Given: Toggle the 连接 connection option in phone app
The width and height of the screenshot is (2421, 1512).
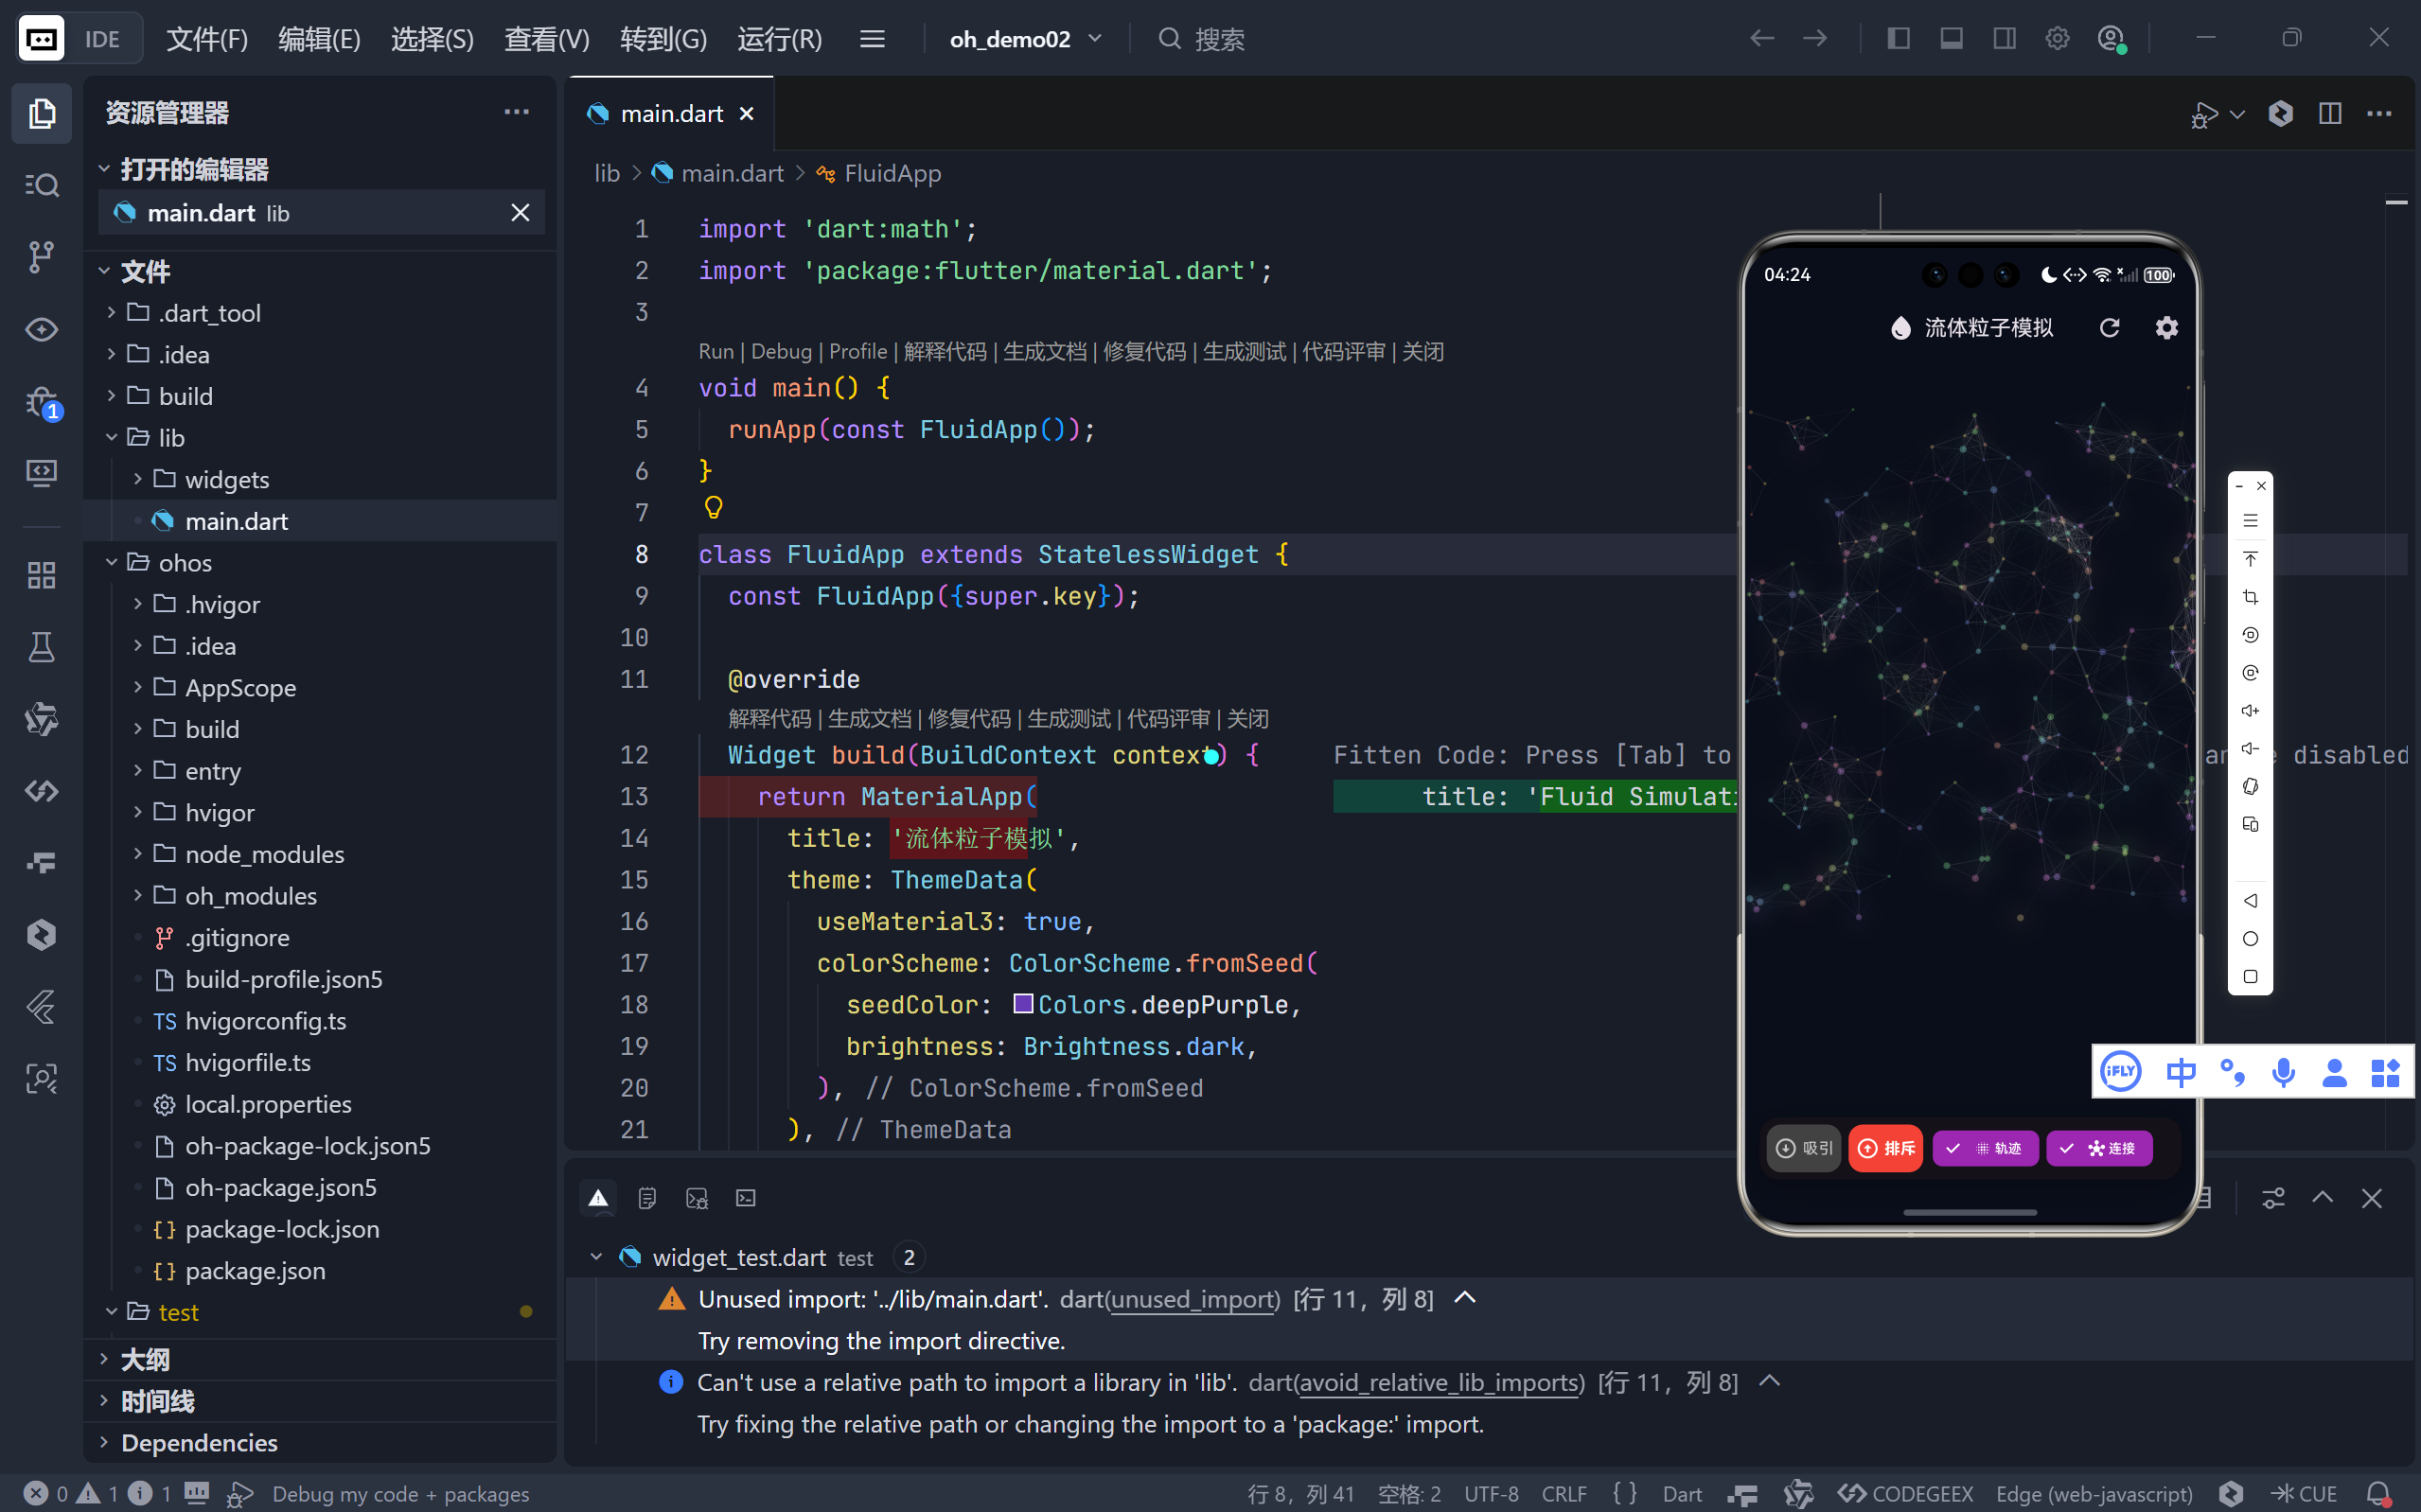Looking at the screenshot, I should coord(2099,1148).
